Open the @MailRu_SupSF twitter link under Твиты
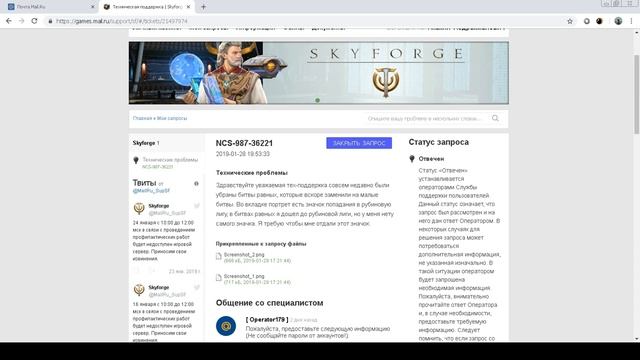640x360 pixels. tap(151, 191)
